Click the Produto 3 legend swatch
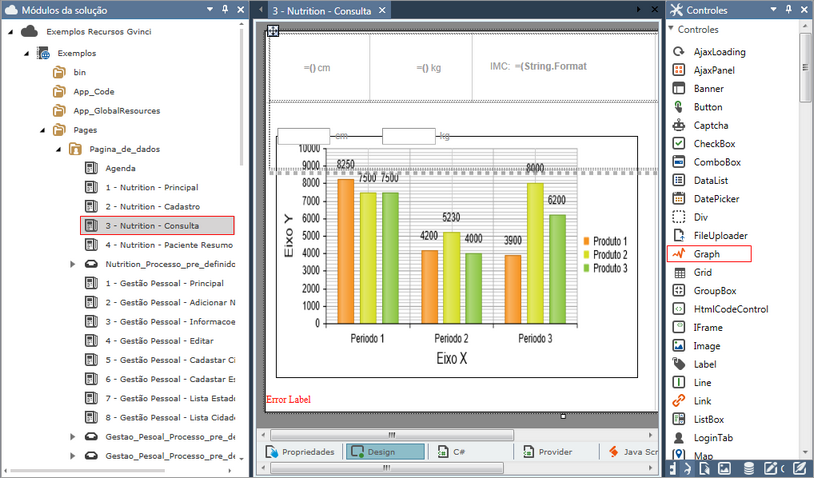Viewport: 814px width, 478px height. pos(587,268)
